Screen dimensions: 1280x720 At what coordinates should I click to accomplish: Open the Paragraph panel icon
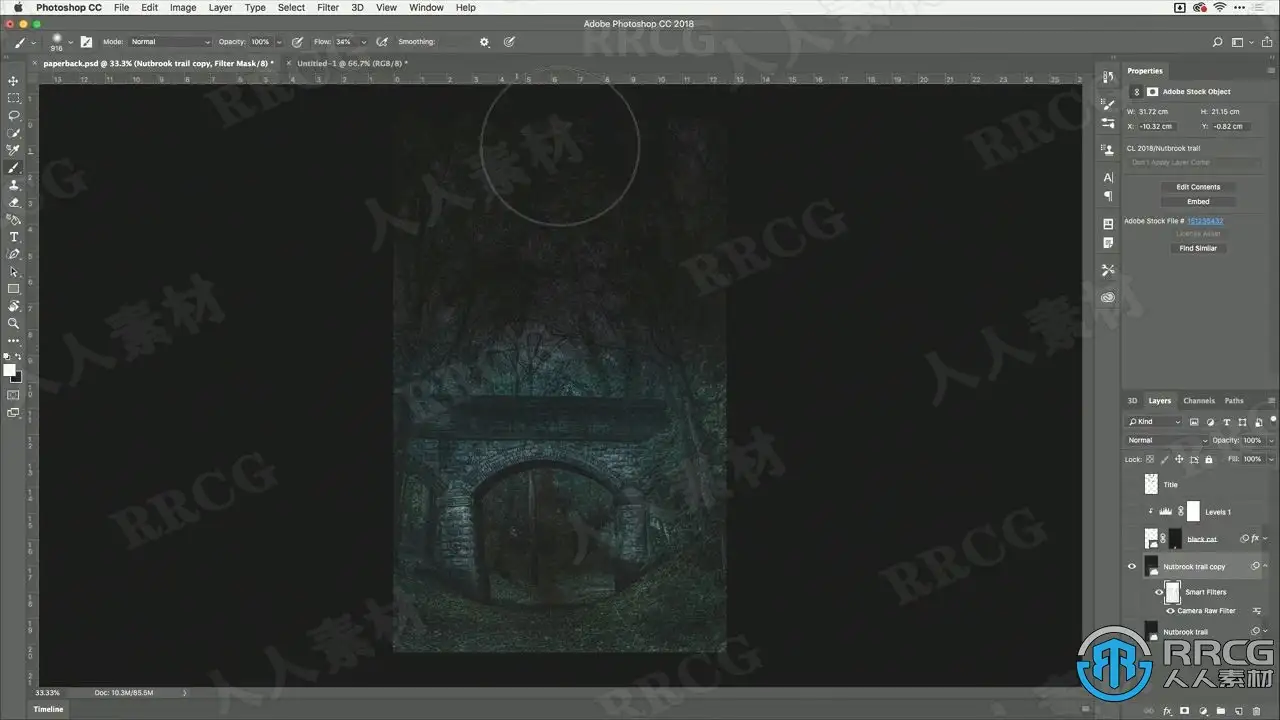[x=1108, y=196]
